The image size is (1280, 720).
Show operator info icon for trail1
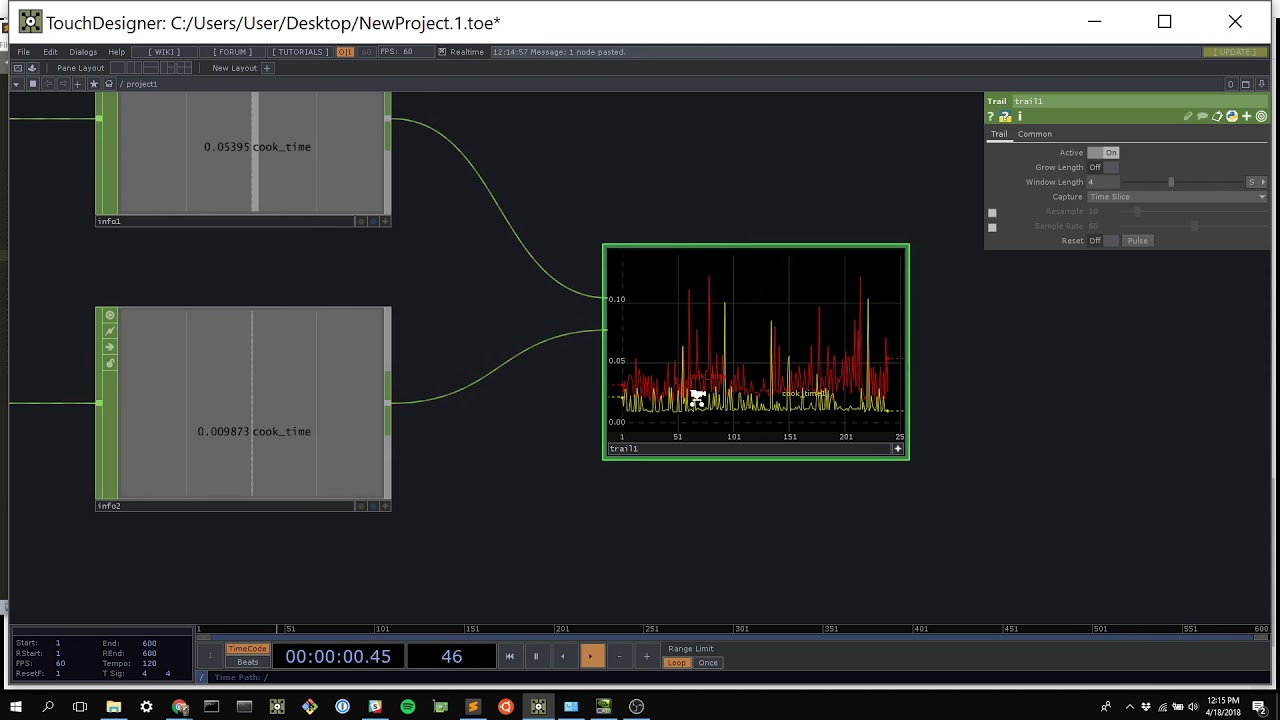click(1020, 116)
